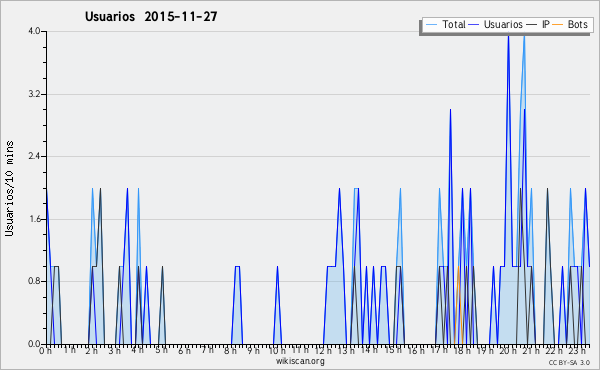
Task: Click the '4 h' x-axis label
Action: click(x=138, y=350)
